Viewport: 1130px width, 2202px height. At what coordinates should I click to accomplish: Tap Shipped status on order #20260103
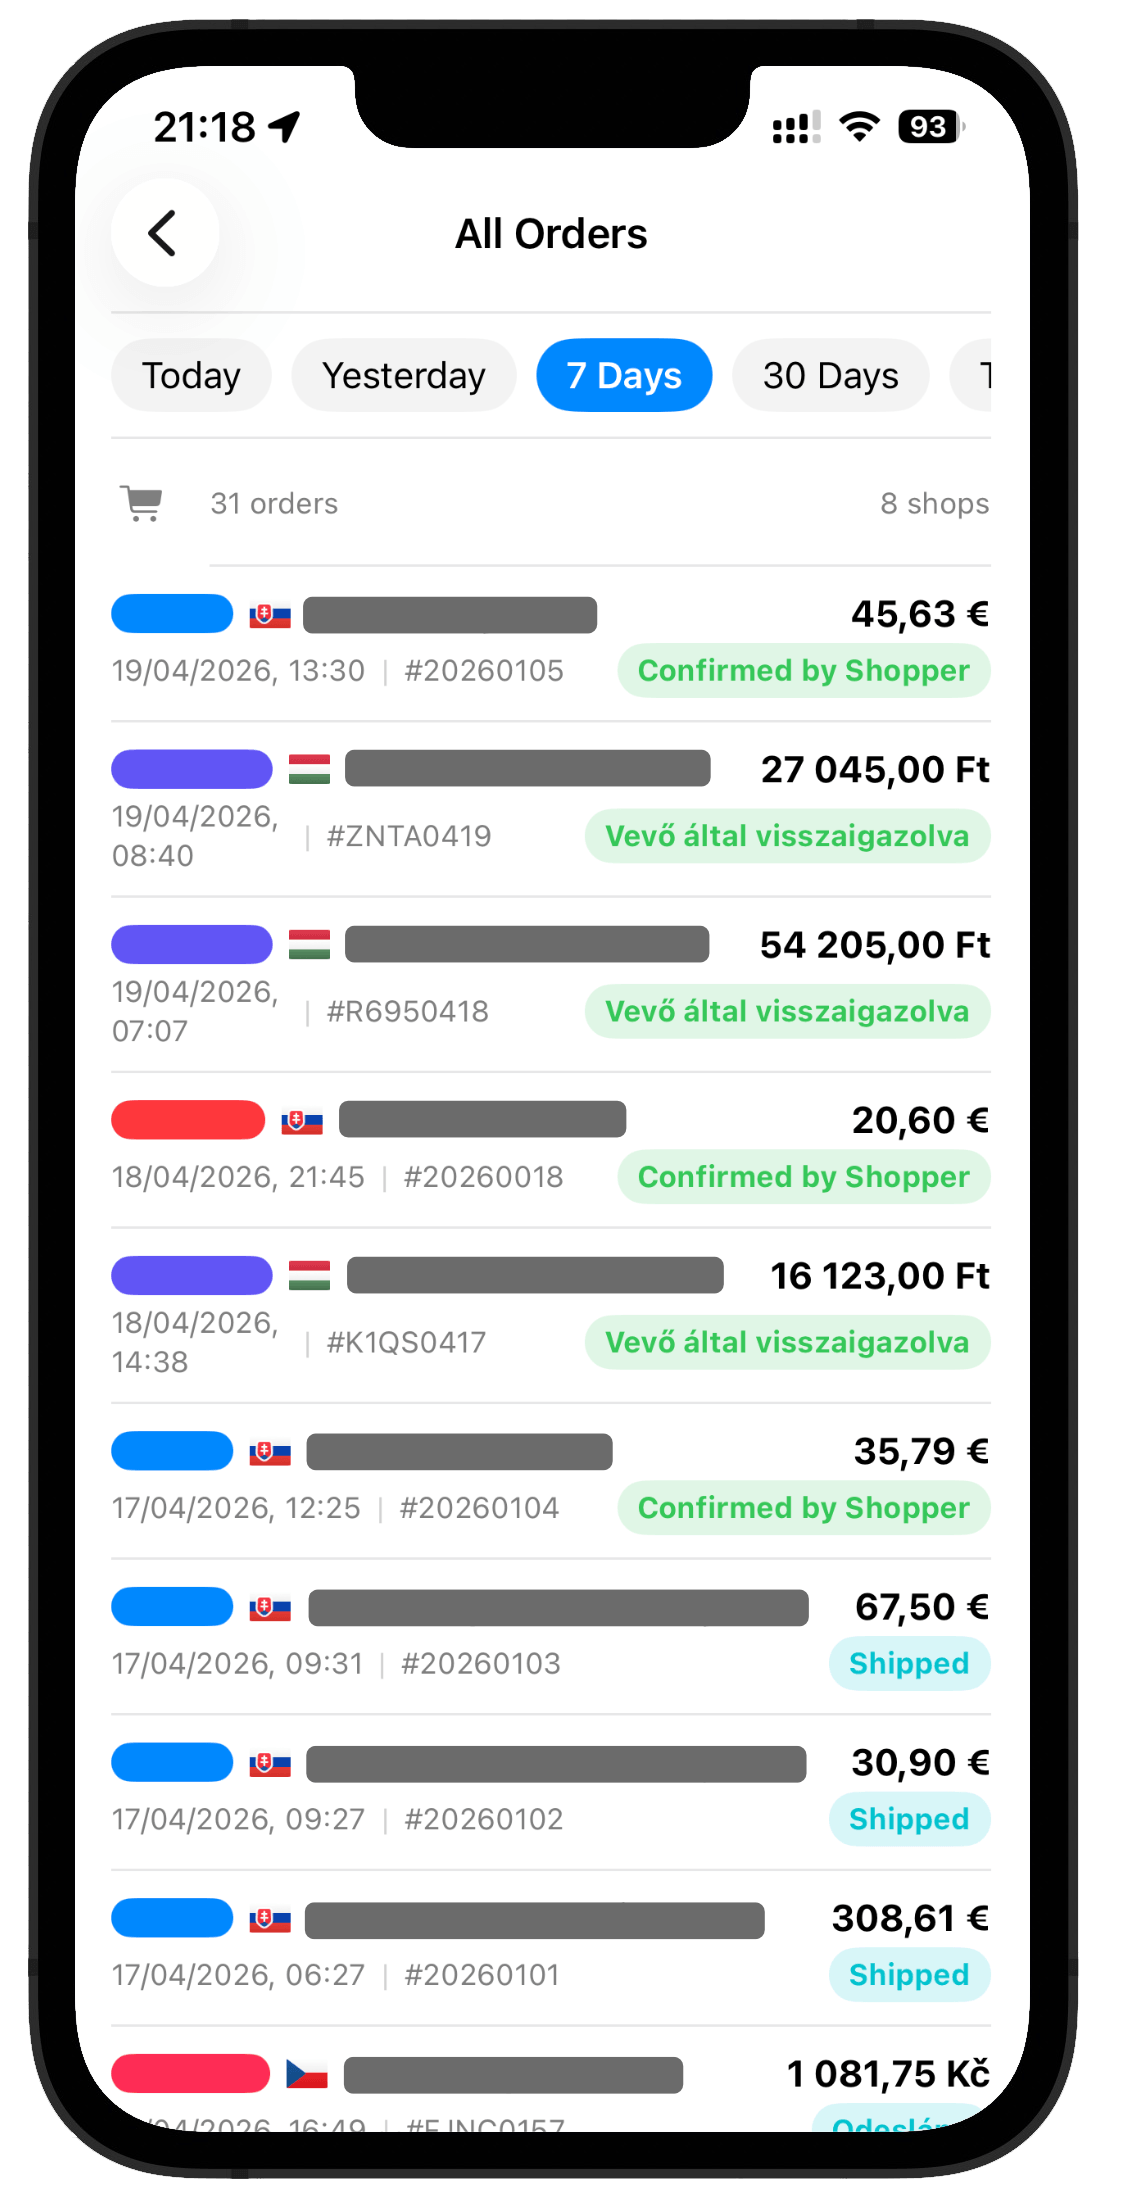click(x=908, y=1663)
